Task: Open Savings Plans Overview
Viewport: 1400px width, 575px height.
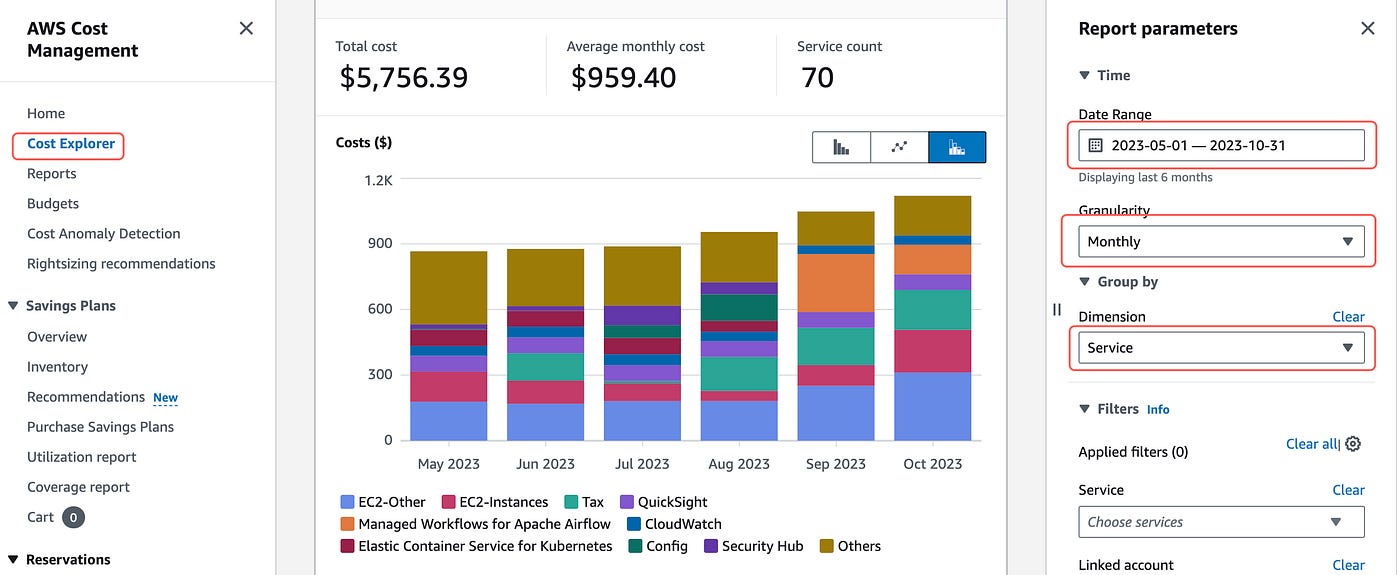Action: click(57, 337)
